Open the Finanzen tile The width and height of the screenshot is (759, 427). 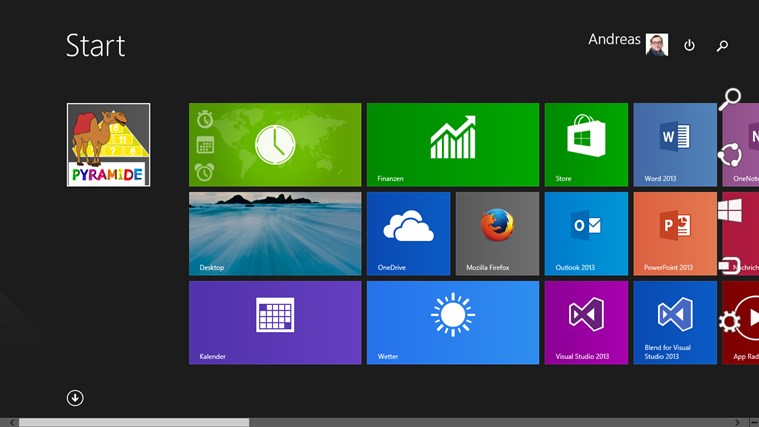point(453,145)
